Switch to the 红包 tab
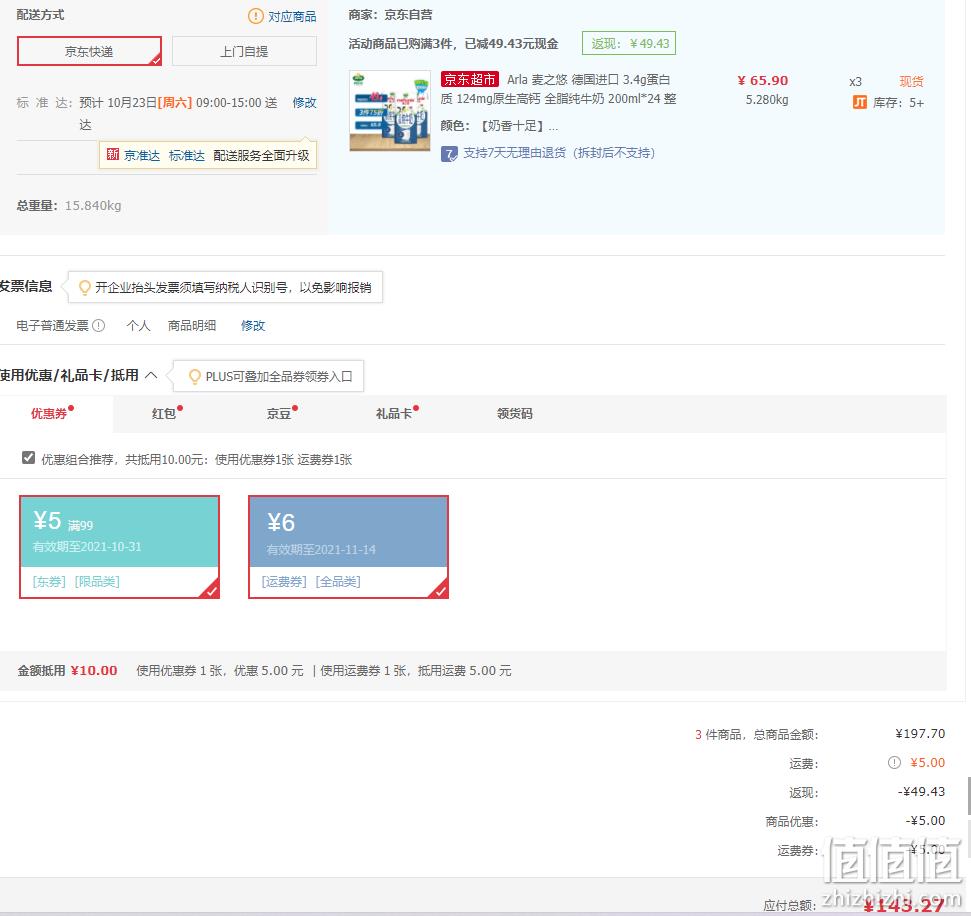This screenshot has width=971, height=916. [x=163, y=414]
